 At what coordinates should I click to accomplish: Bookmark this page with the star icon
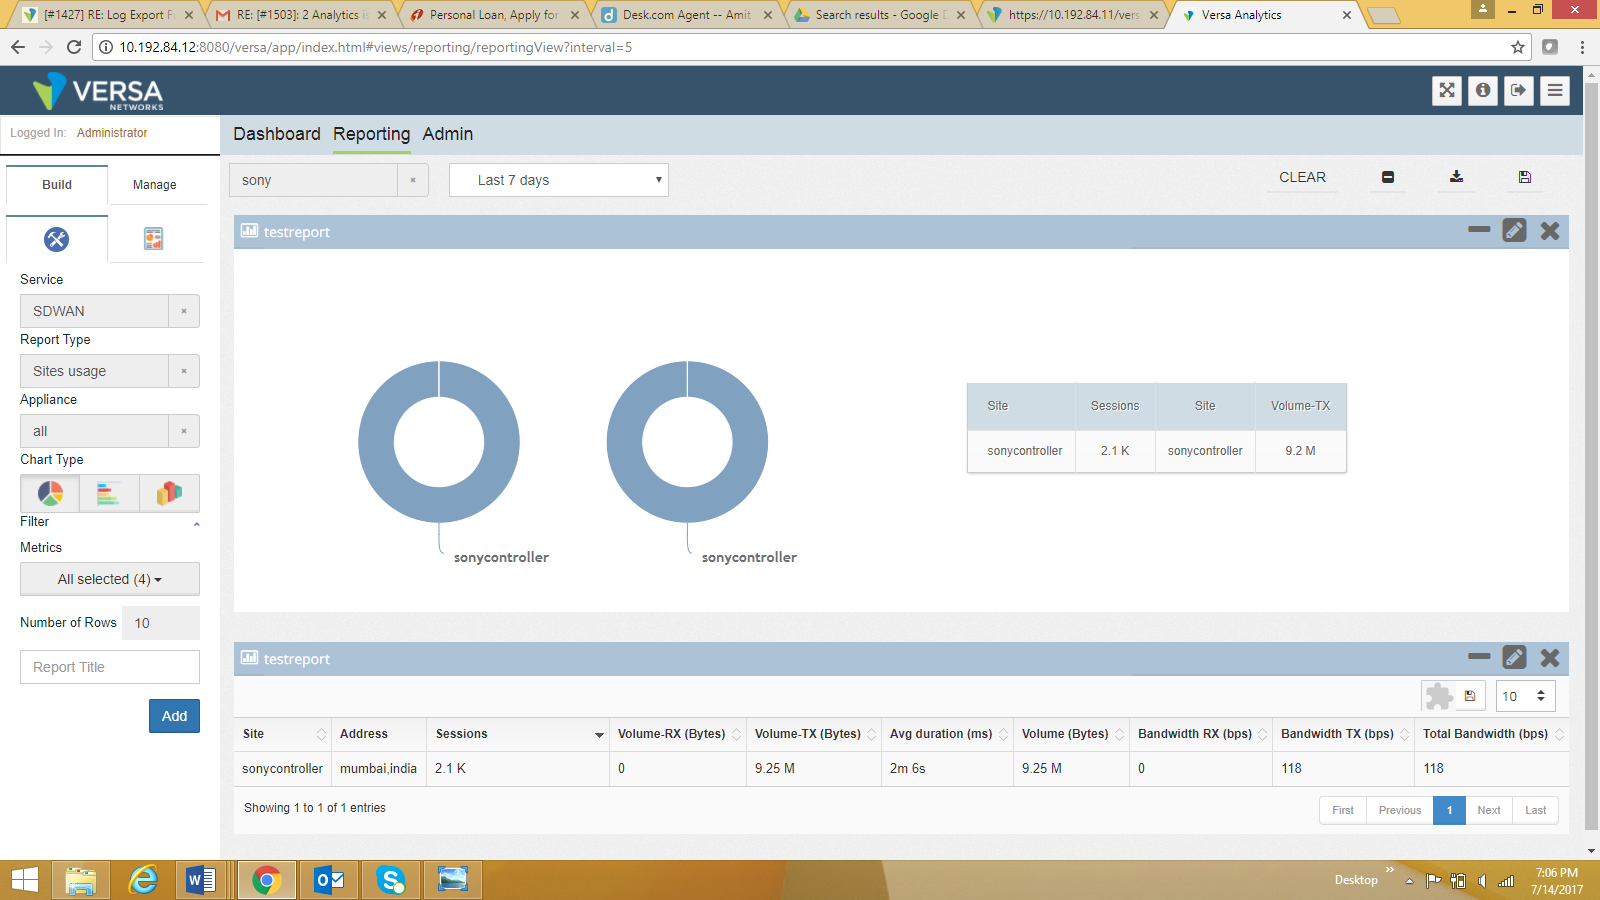tap(1518, 47)
